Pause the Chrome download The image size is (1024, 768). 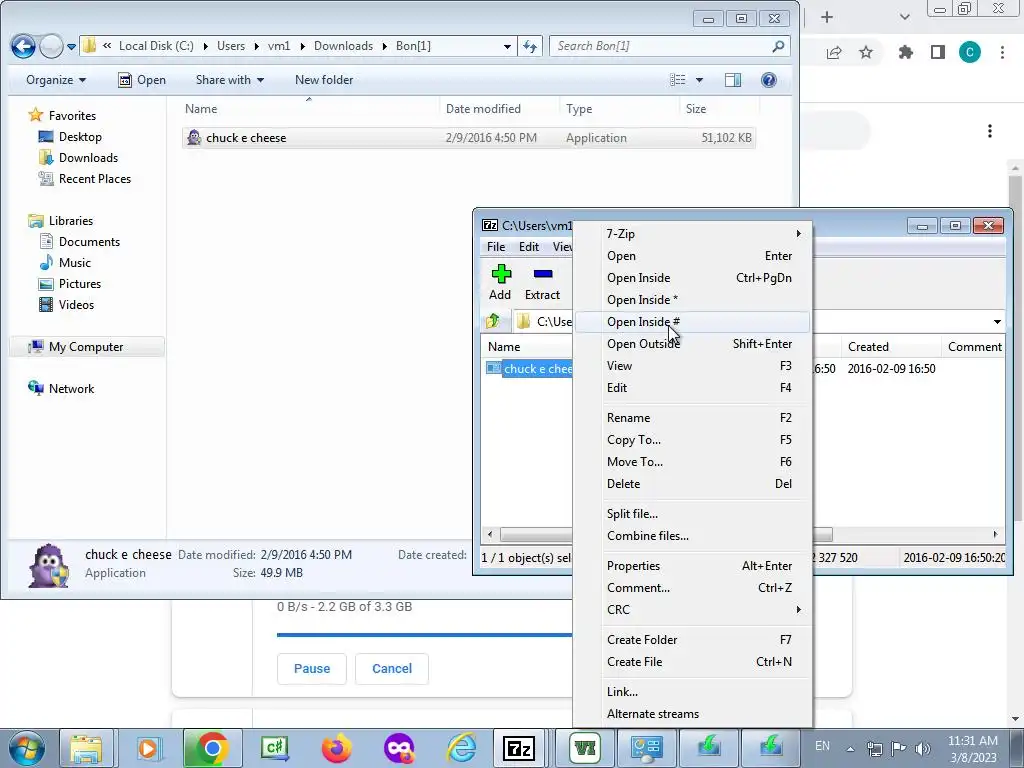pos(312,669)
